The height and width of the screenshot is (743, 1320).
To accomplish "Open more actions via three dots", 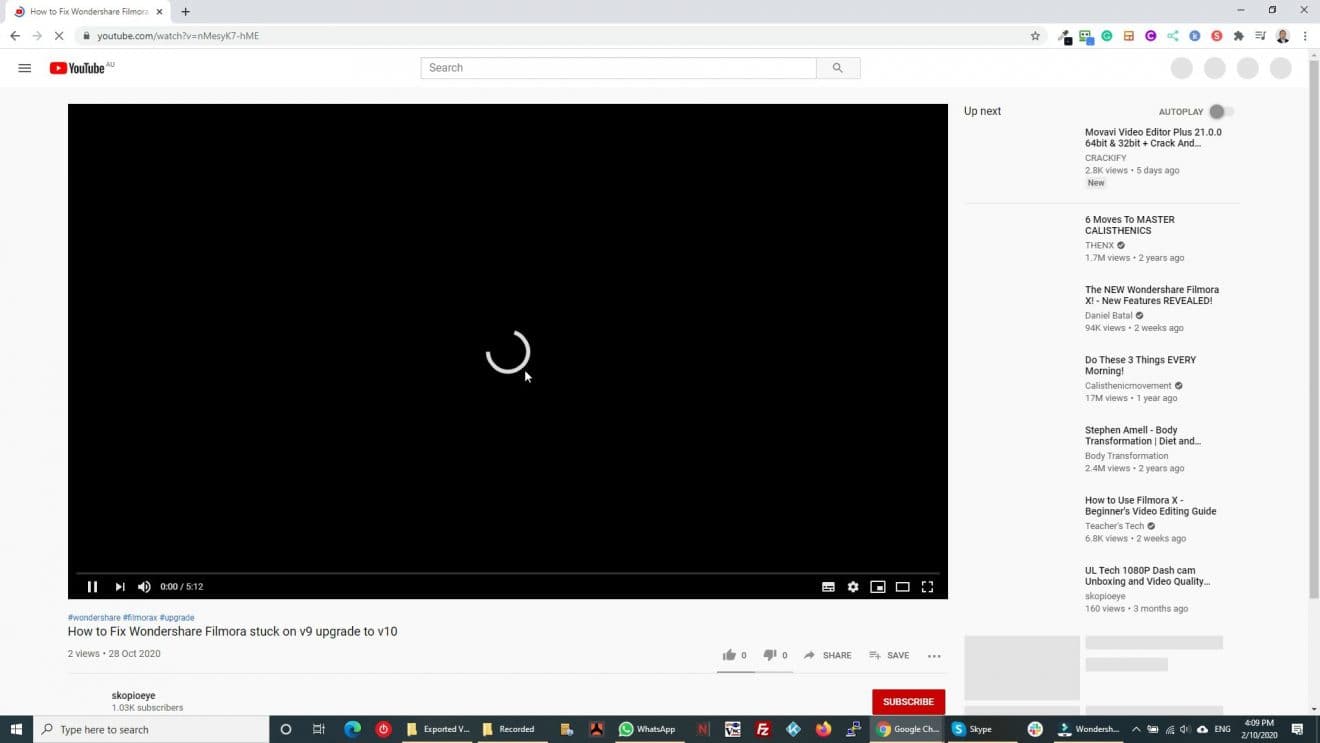I will point(934,655).
